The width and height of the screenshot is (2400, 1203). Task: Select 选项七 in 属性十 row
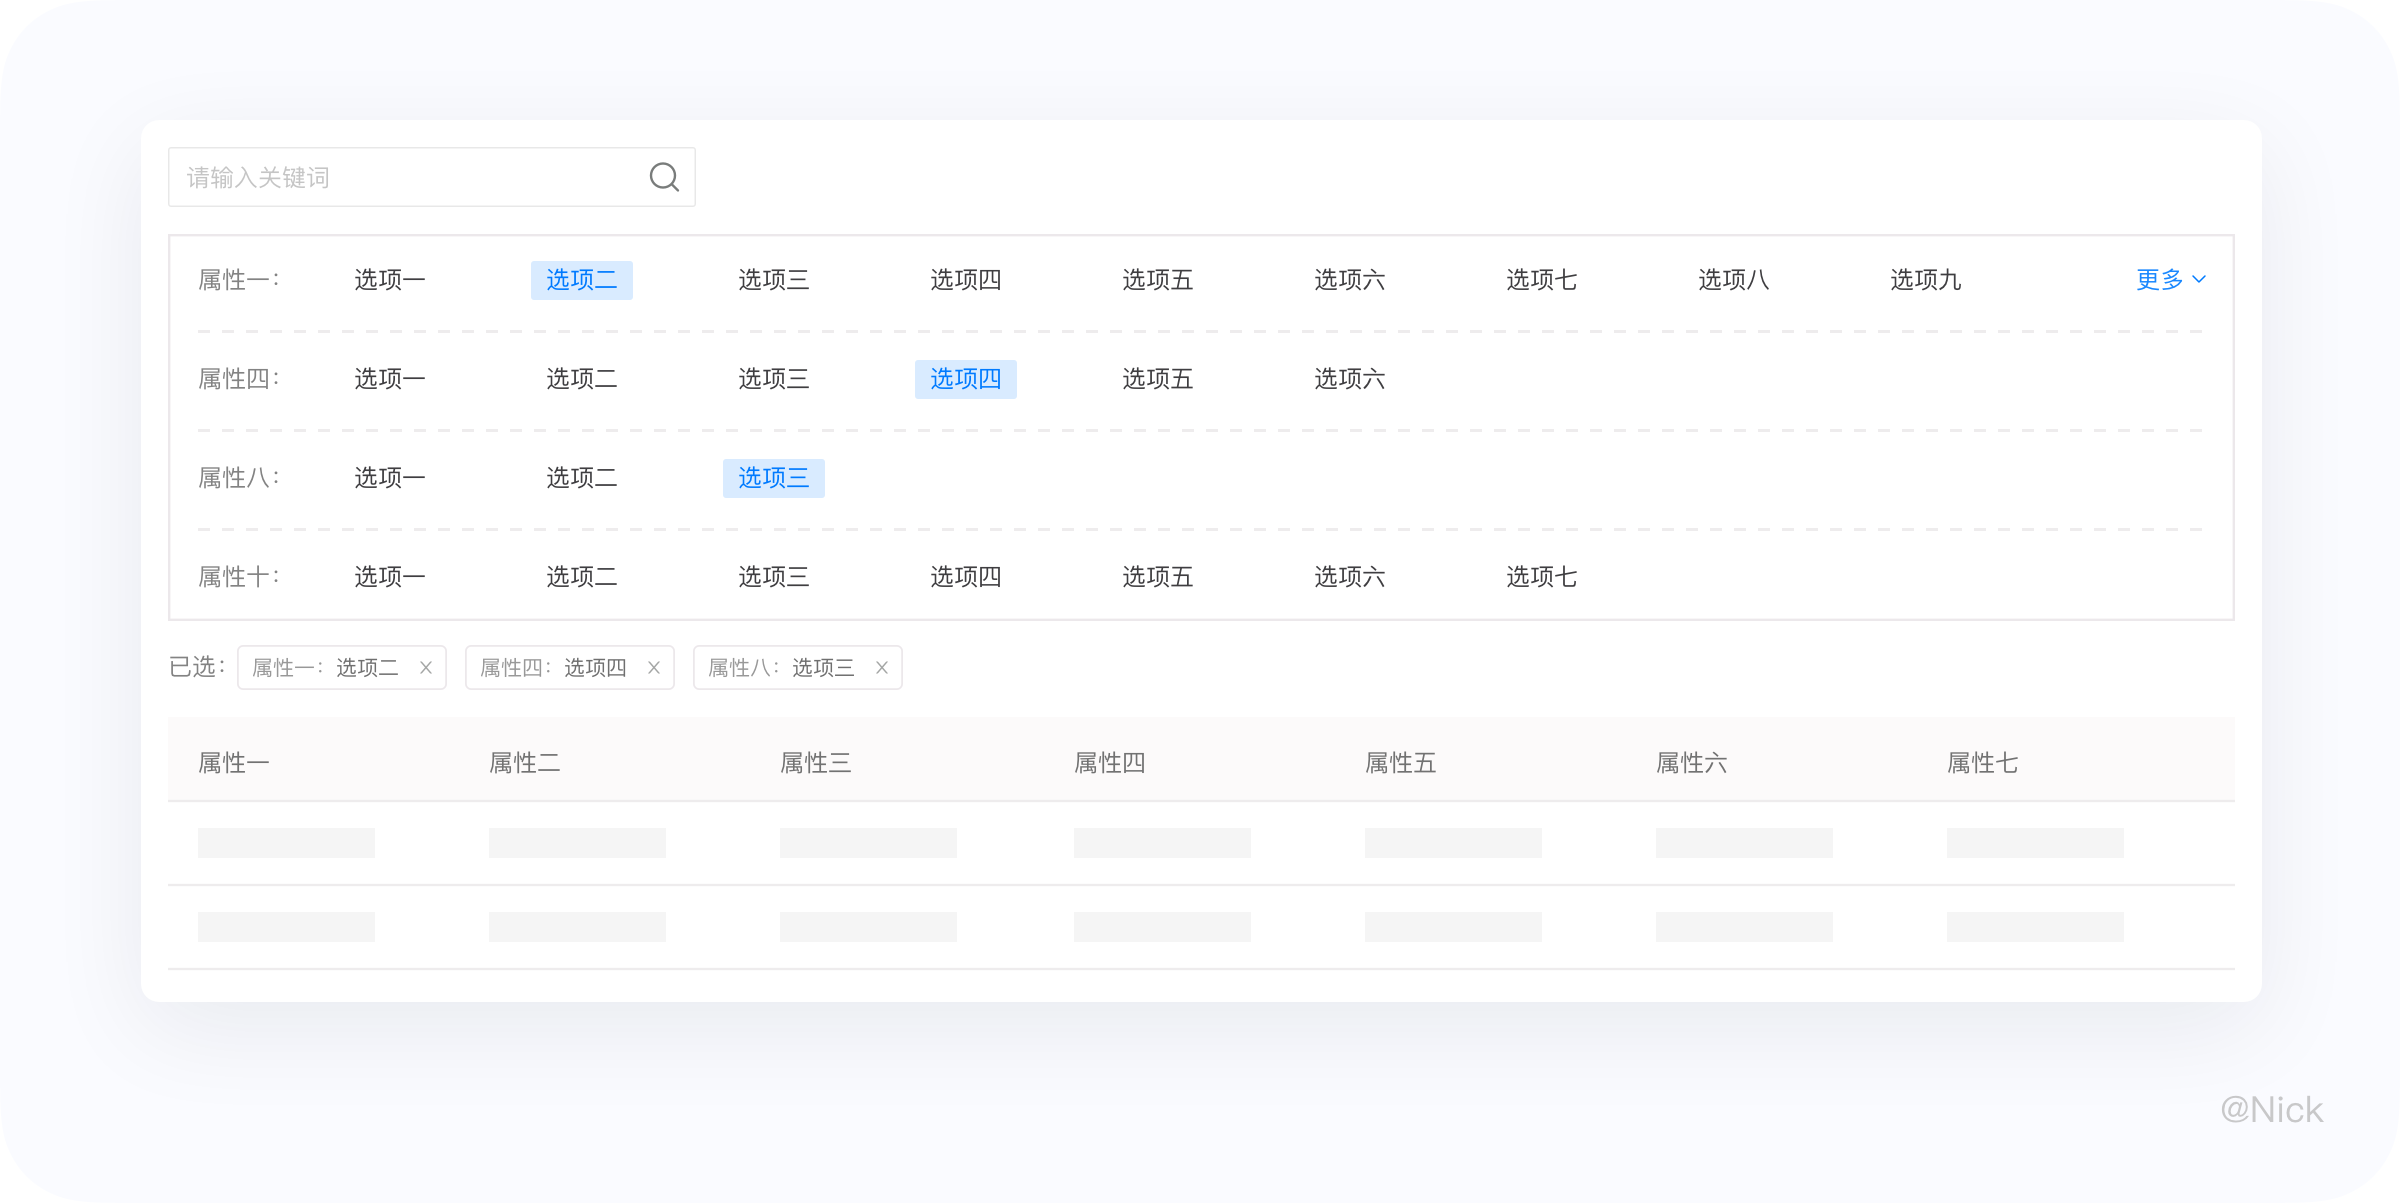tap(1541, 577)
